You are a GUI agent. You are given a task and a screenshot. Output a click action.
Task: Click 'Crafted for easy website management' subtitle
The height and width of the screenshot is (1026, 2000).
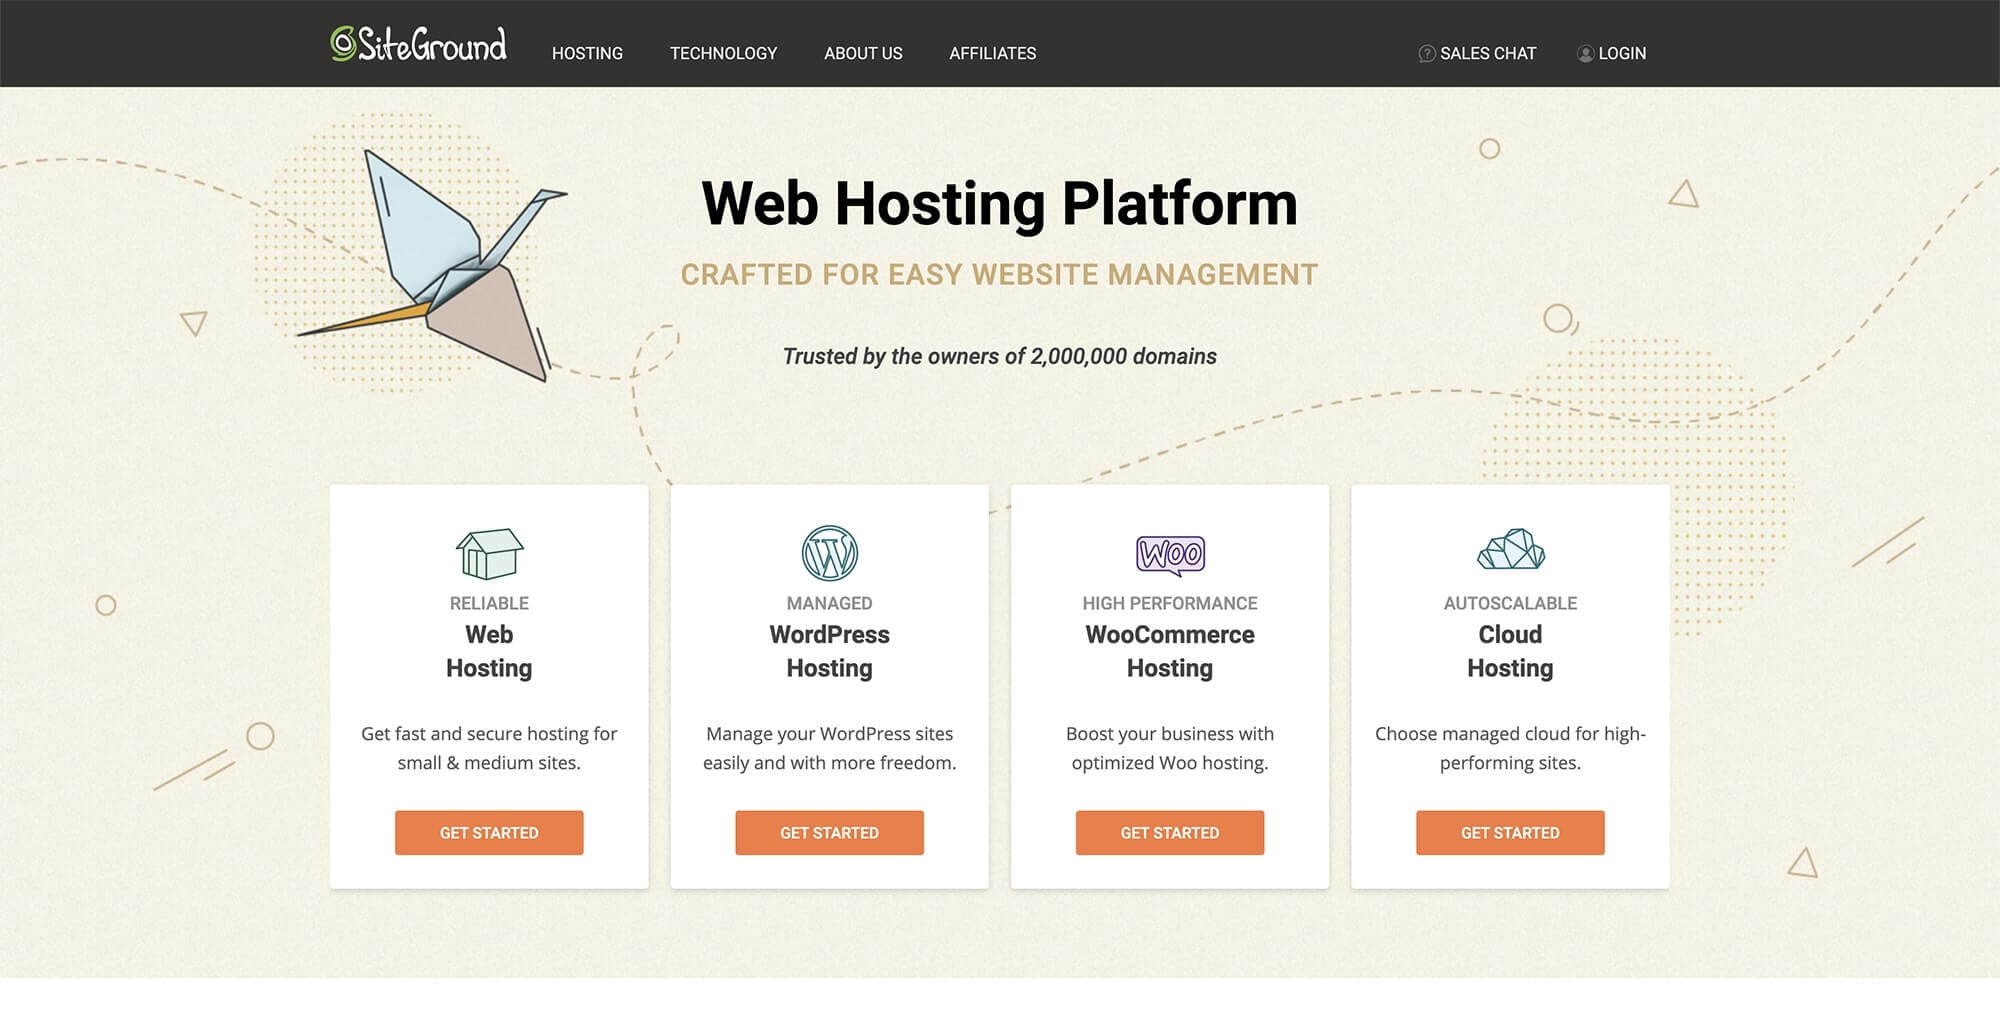1000,275
